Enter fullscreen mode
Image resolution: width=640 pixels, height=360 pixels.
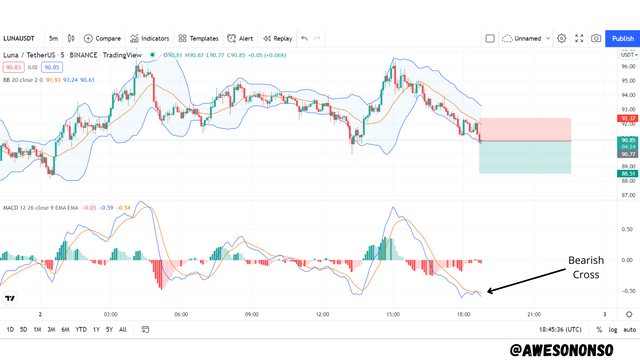579,38
